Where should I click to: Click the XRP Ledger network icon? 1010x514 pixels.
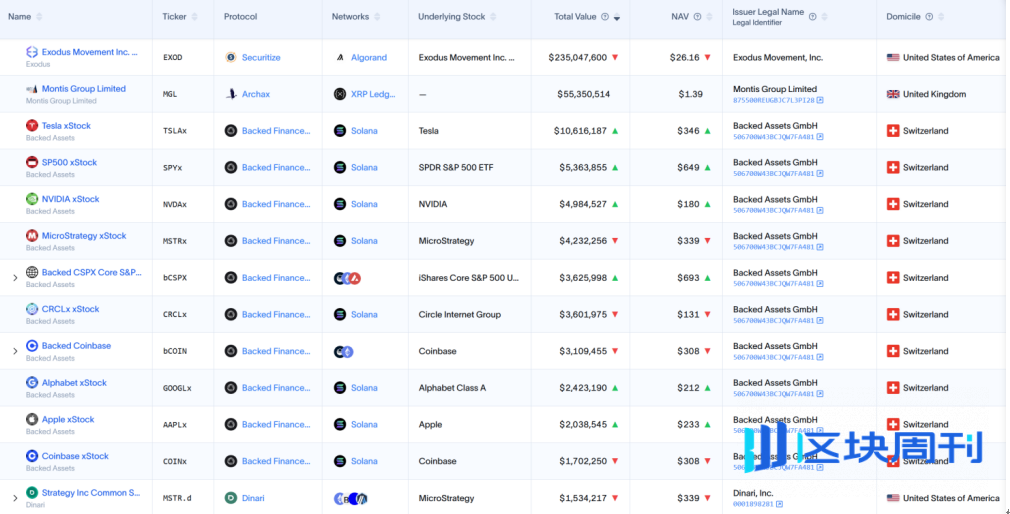pyautogui.click(x=340, y=94)
